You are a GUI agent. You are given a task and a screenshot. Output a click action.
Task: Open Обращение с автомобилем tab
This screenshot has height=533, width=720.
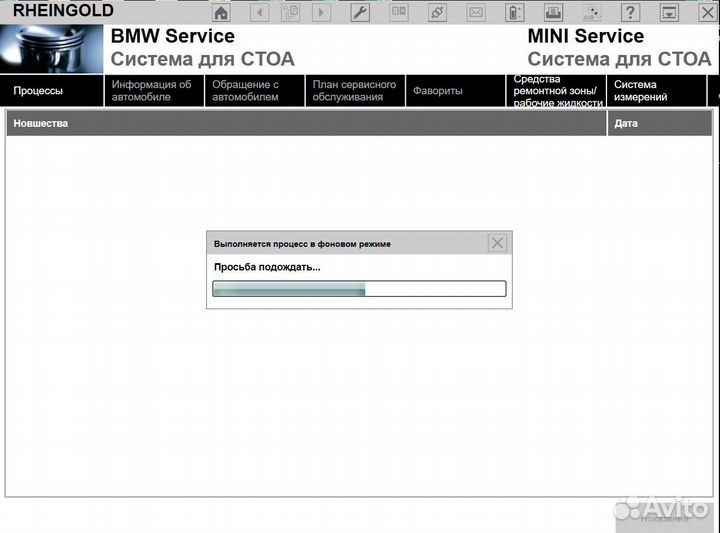tap(255, 90)
